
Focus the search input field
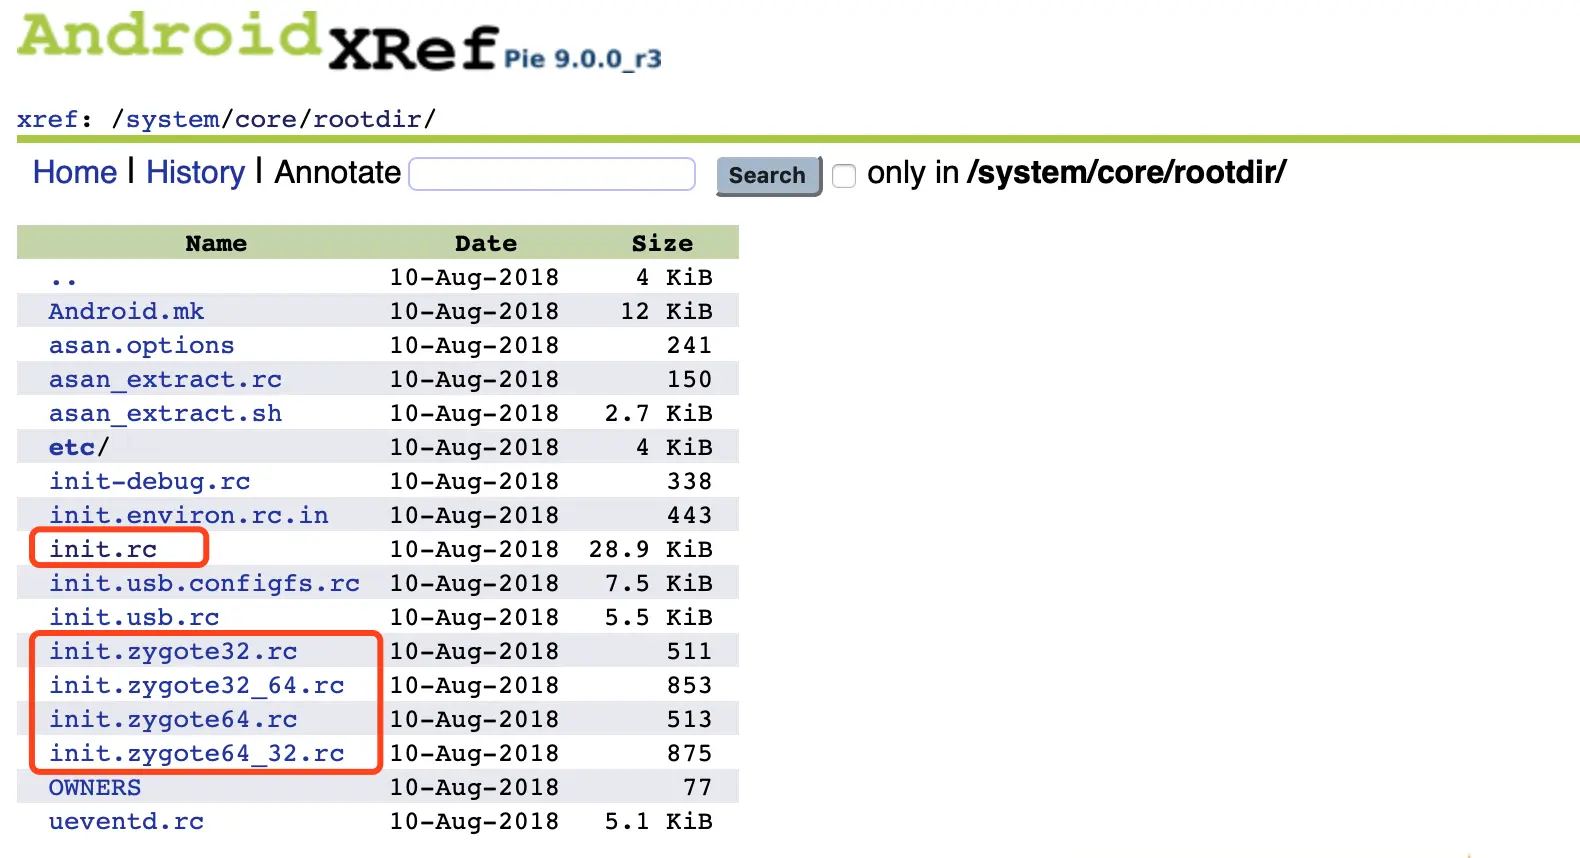pyautogui.click(x=552, y=174)
